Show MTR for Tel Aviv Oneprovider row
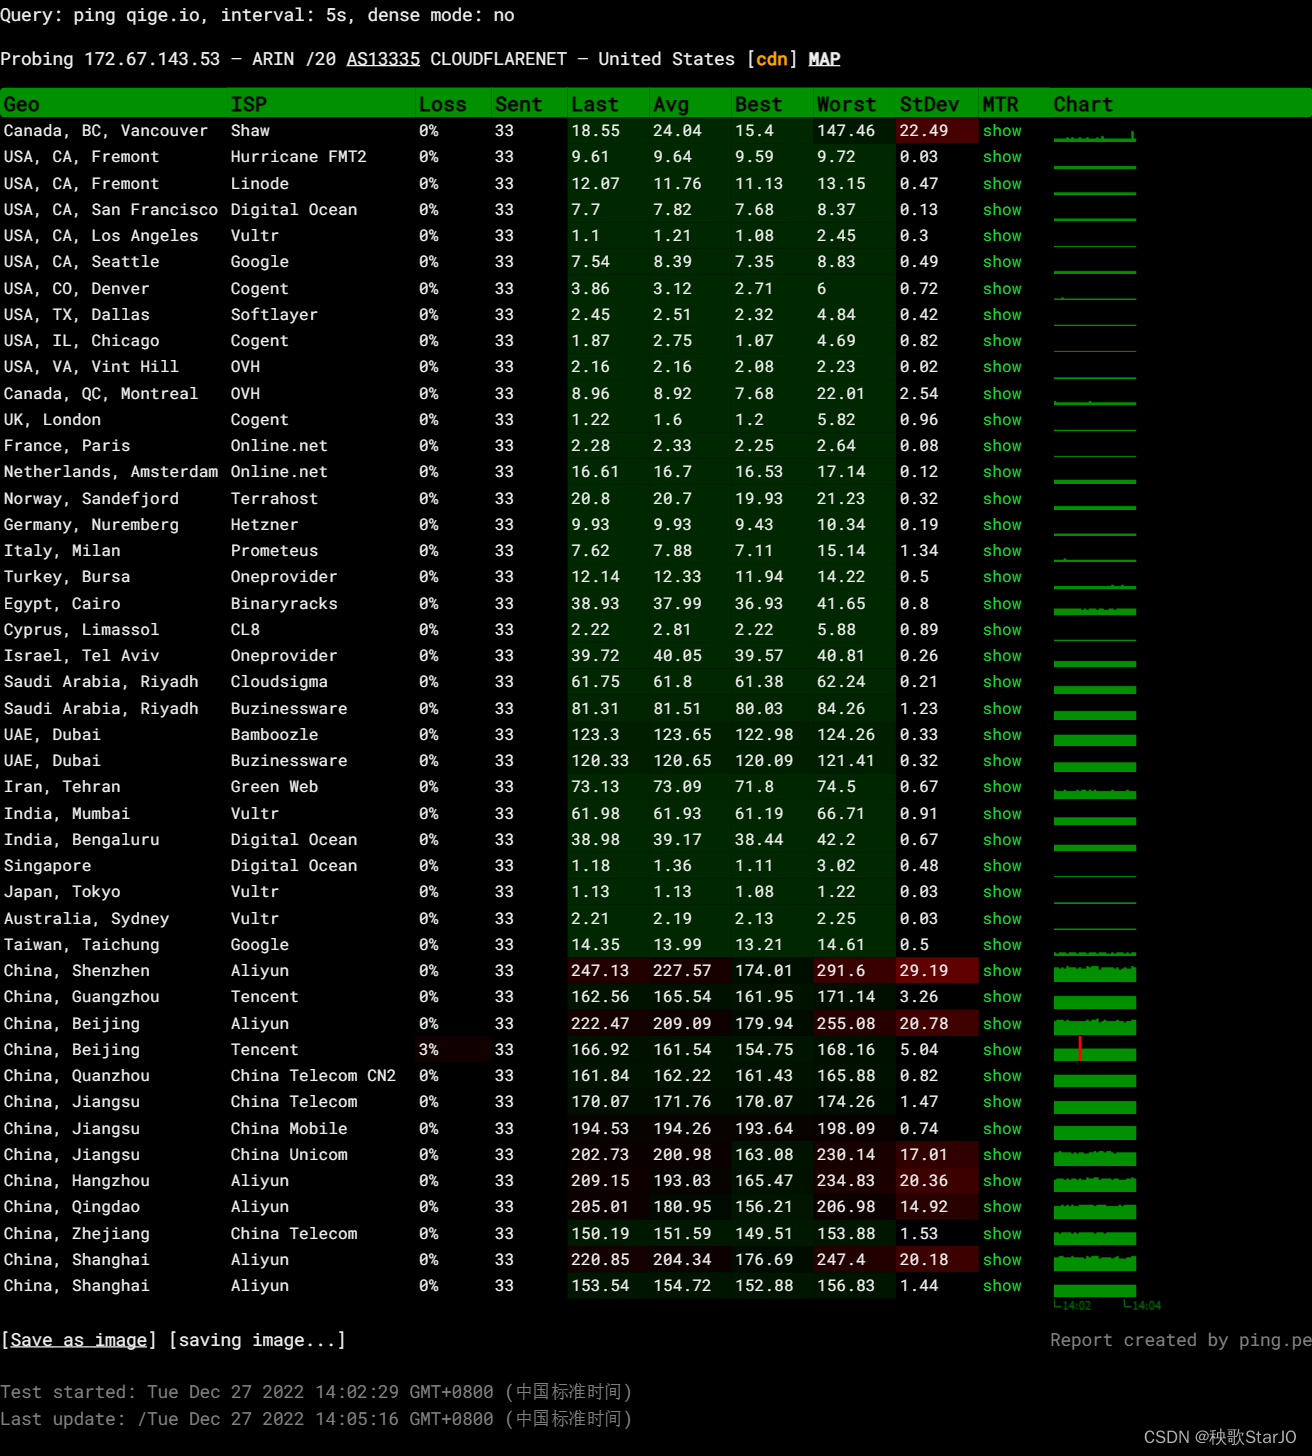Viewport: 1312px width, 1456px height. point(1002,656)
